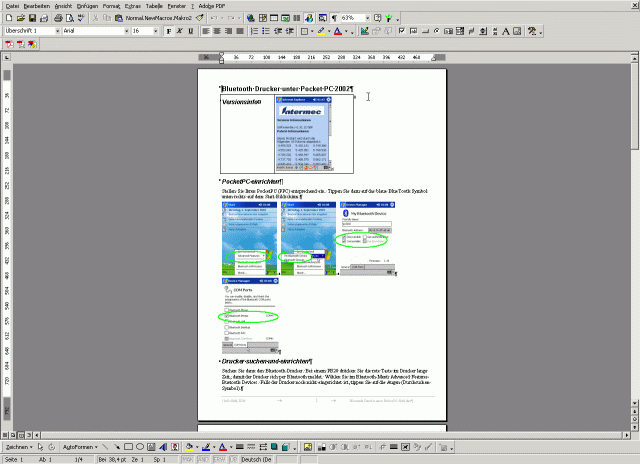Open the Tabelle menu

coord(154,6)
